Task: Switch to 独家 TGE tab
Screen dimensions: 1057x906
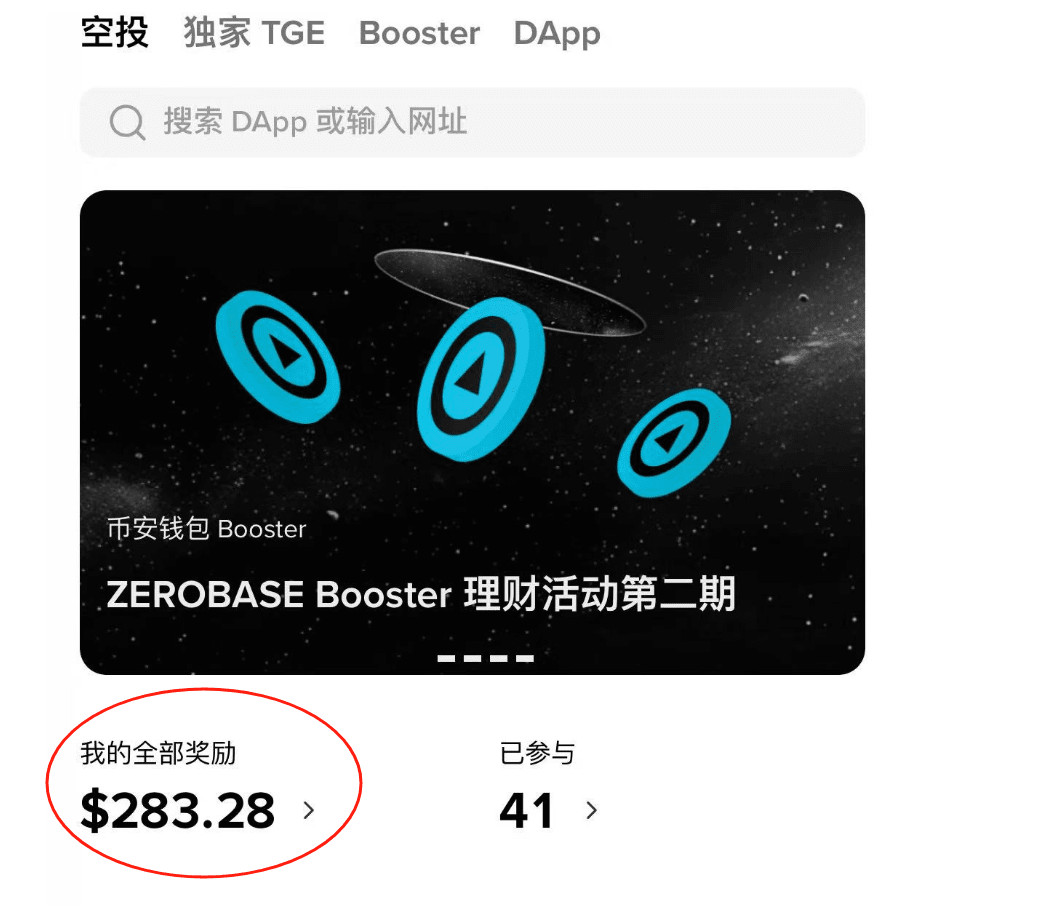Action: click(x=254, y=32)
